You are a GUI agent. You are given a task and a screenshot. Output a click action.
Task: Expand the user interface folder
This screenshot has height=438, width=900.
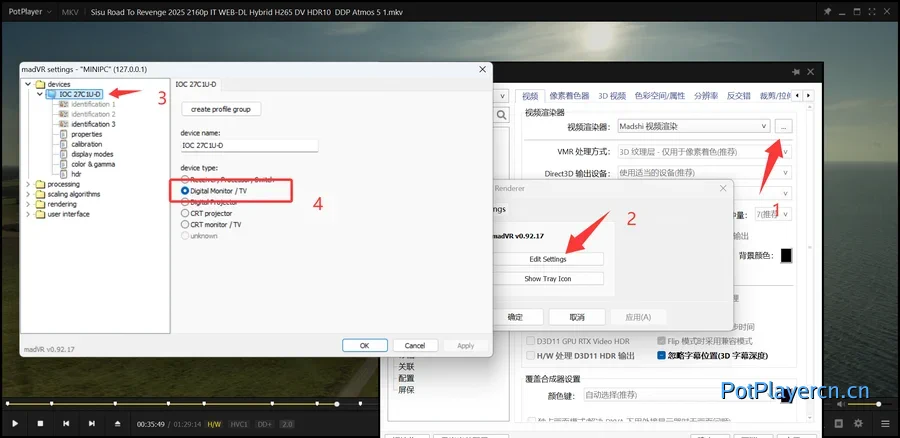point(28,214)
